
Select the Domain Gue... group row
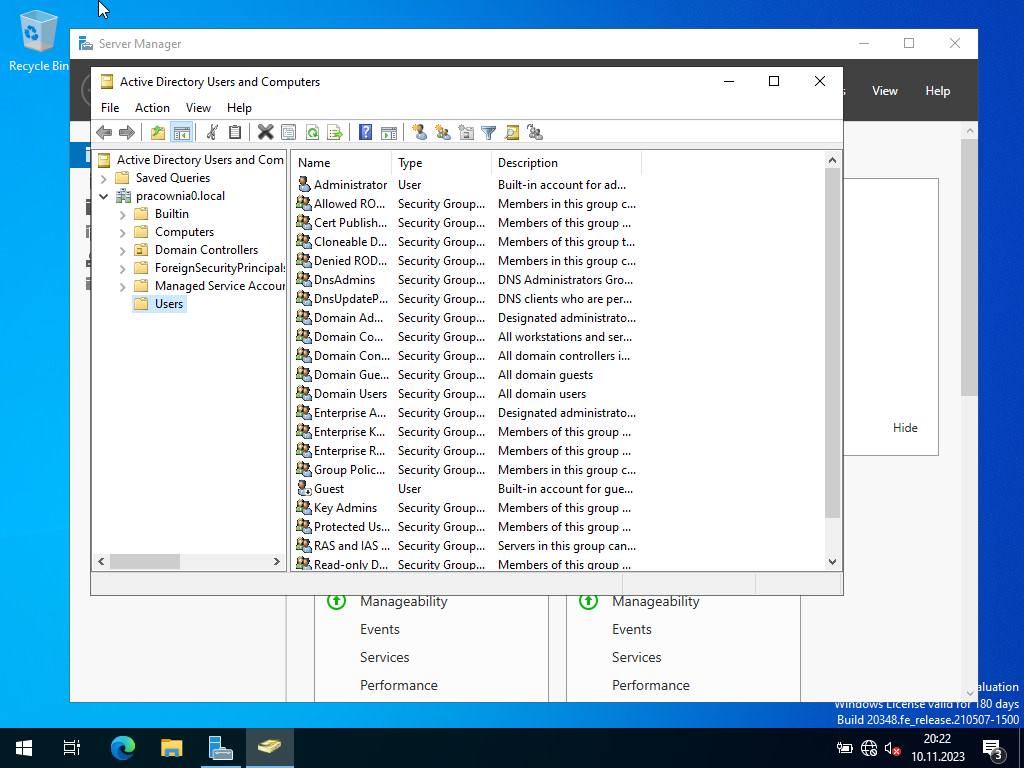click(351, 375)
